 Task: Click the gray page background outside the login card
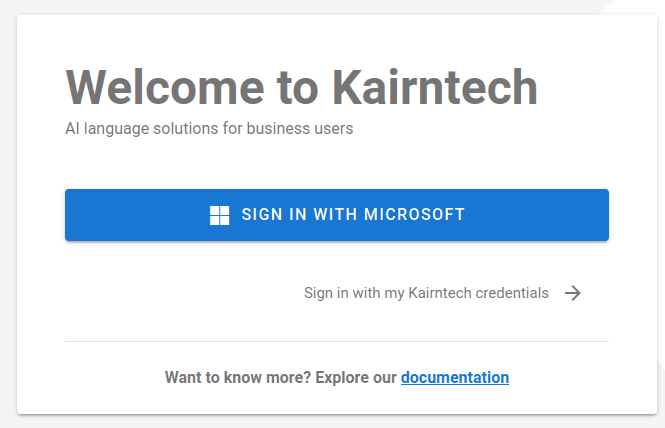[8, 212]
